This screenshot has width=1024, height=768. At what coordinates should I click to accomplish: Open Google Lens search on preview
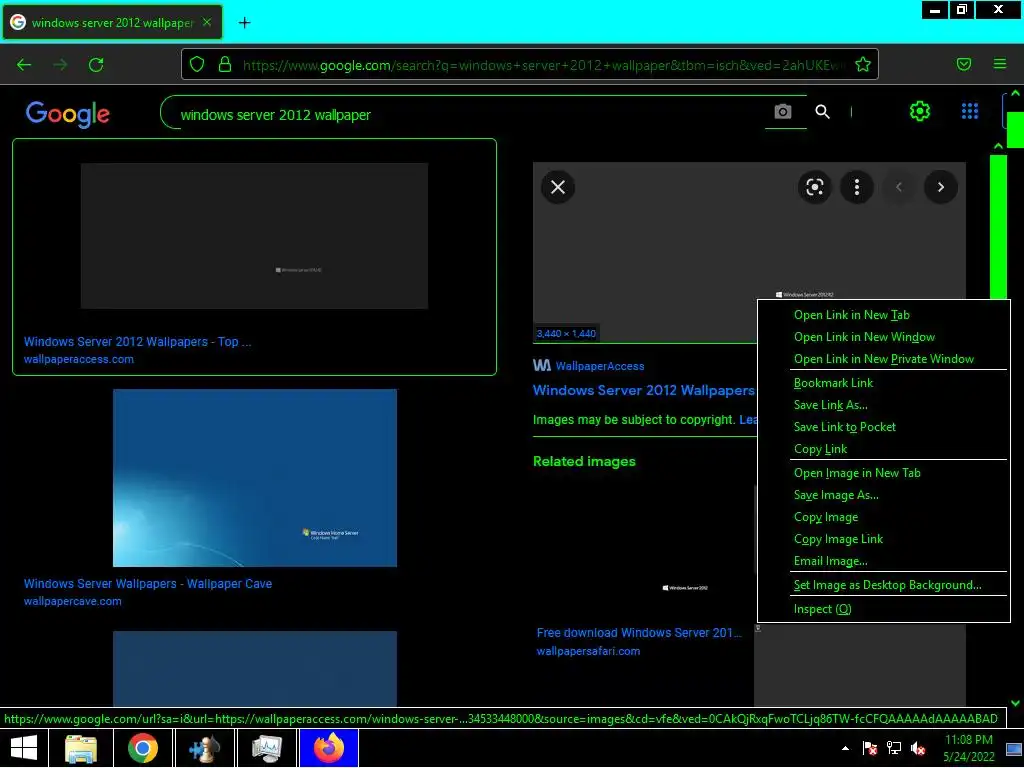pyautogui.click(x=814, y=187)
